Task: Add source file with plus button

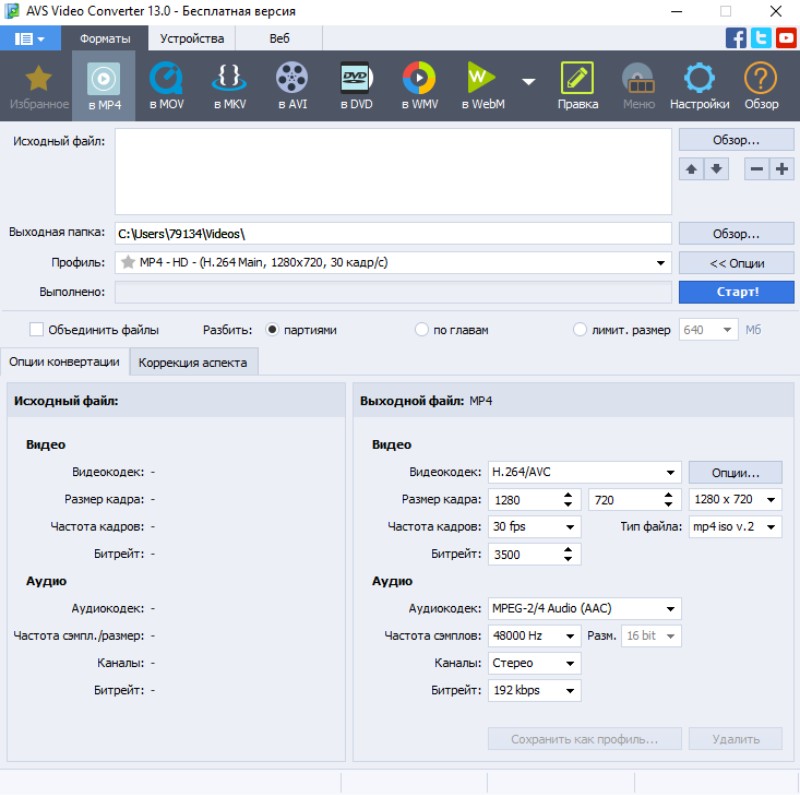Action: [782, 169]
